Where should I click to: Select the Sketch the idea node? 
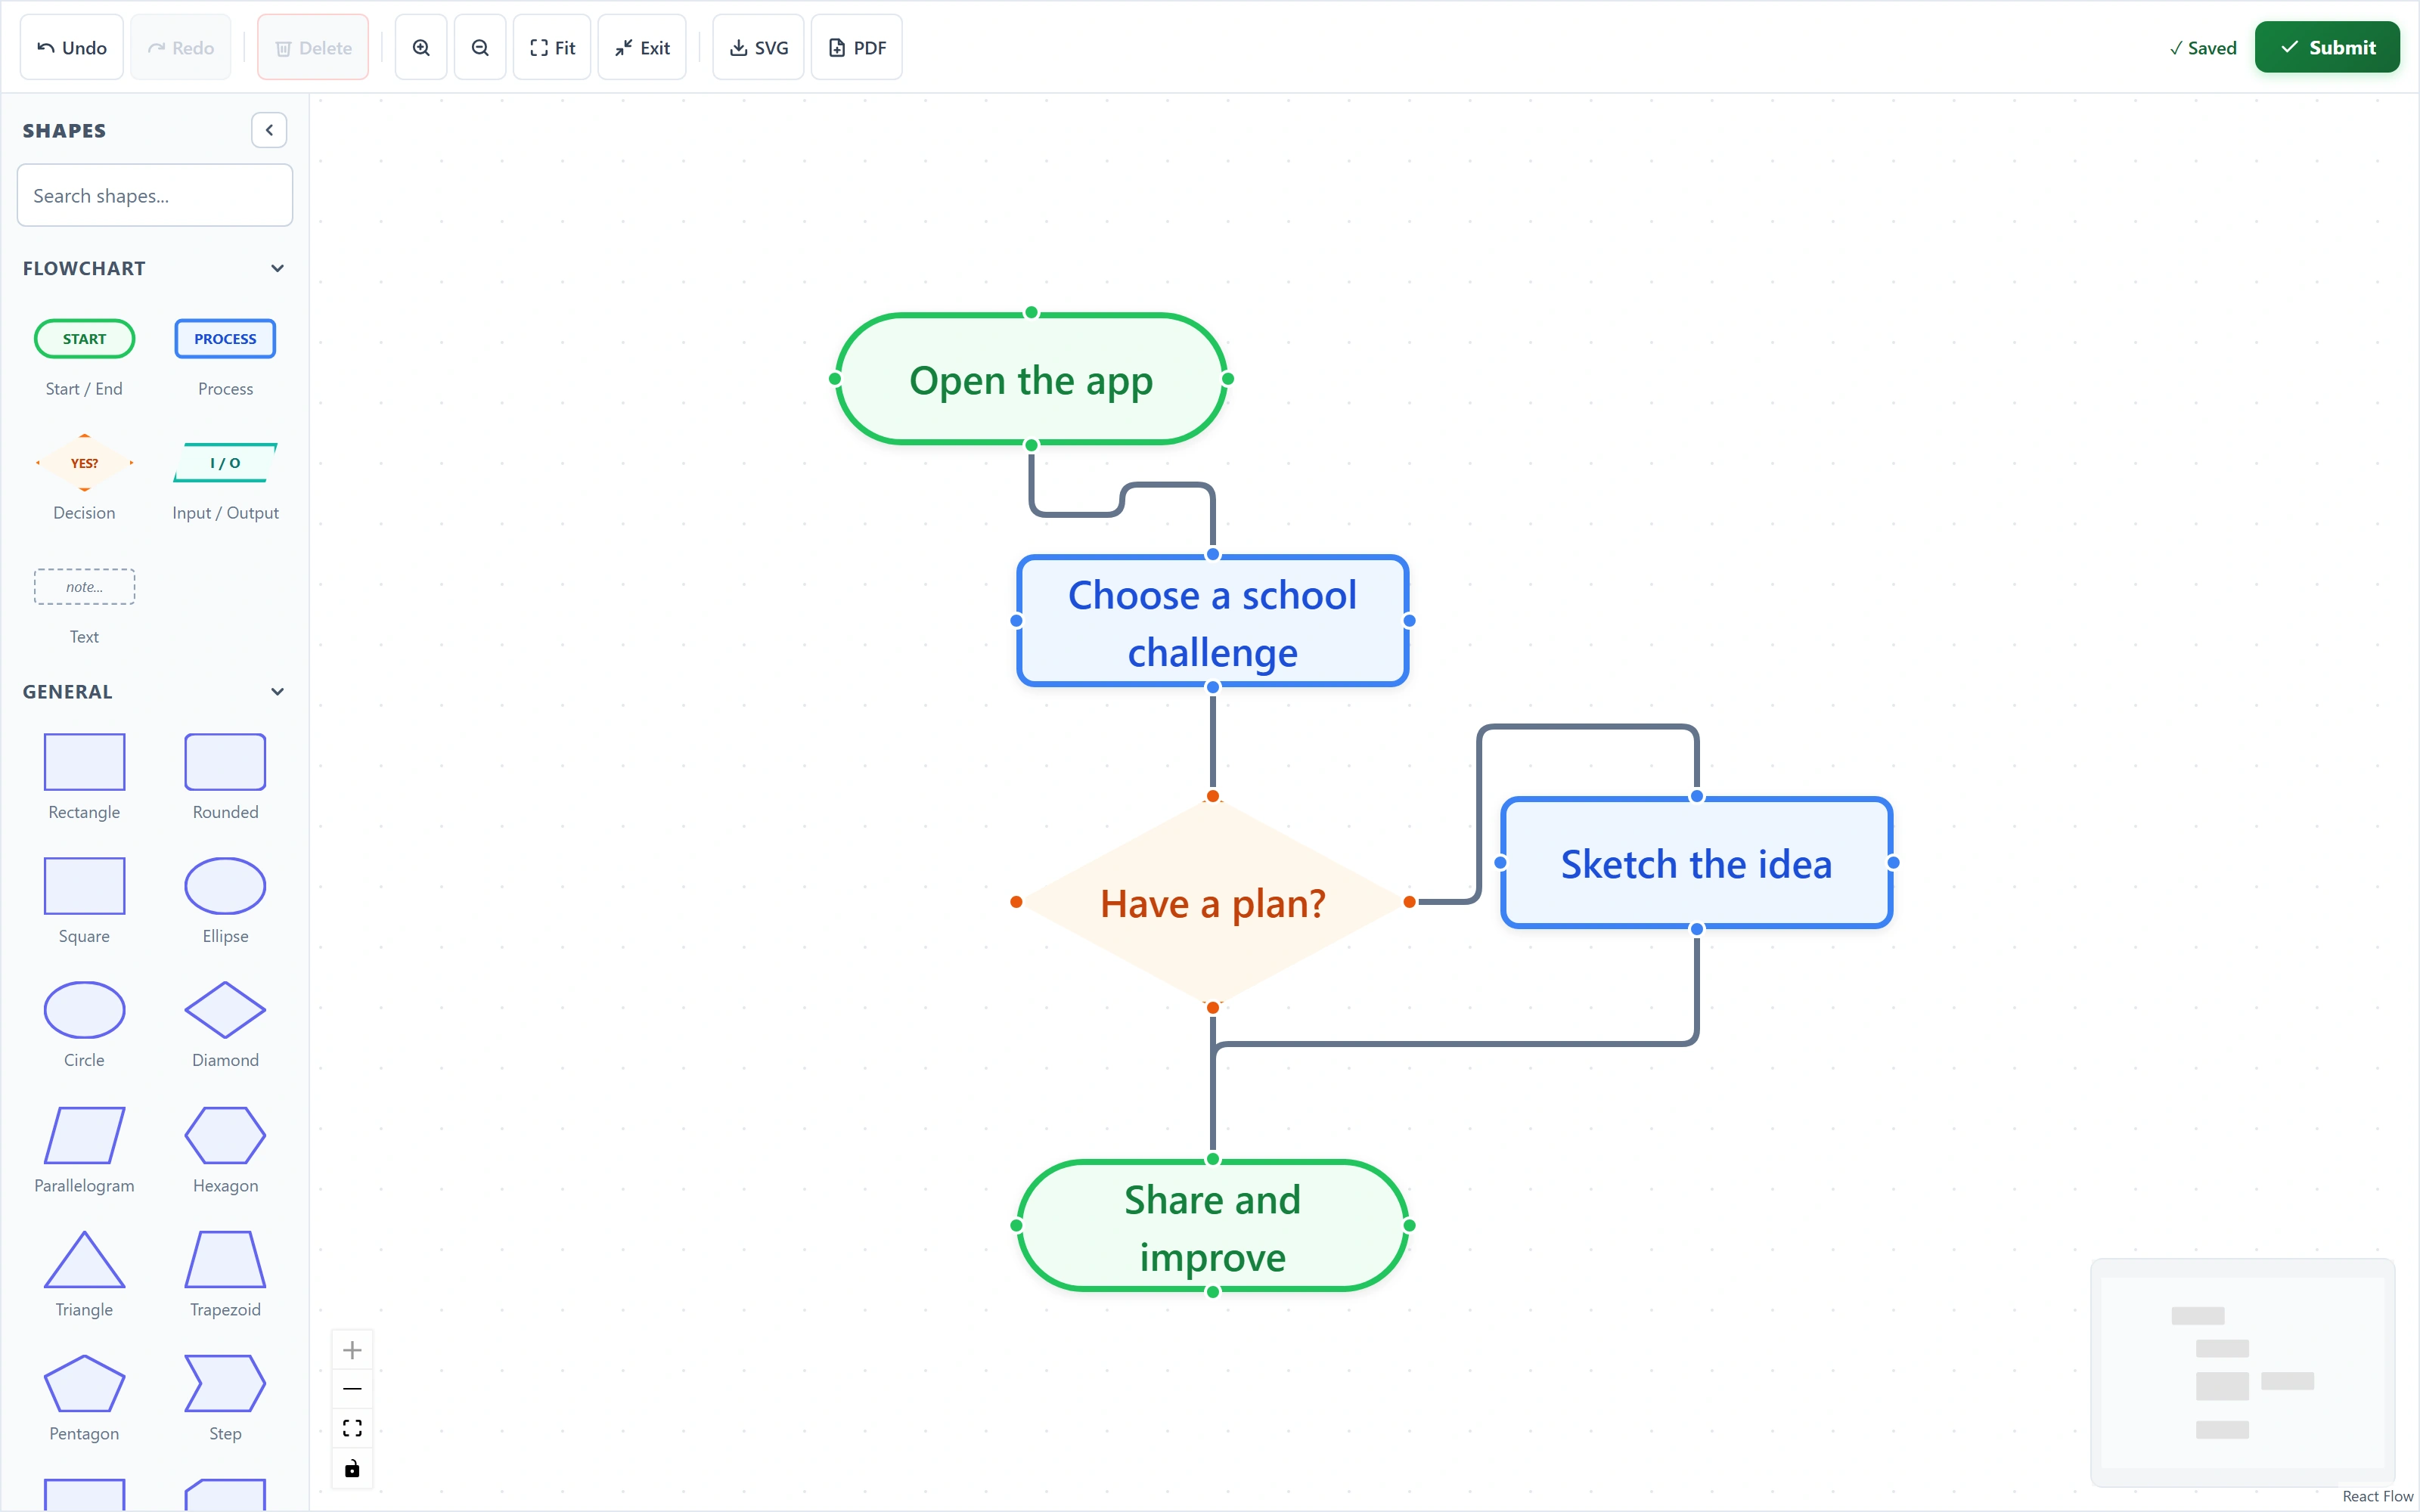(1697, 863)
